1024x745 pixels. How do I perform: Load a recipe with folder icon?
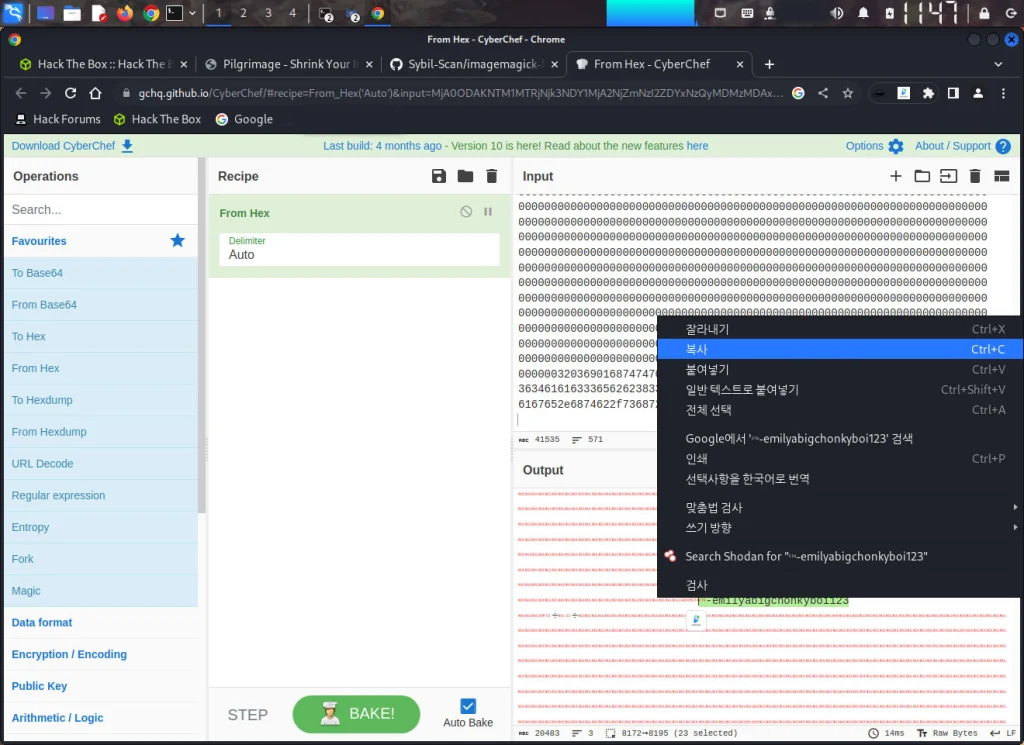pyautogui.click(x=465, y=176)
